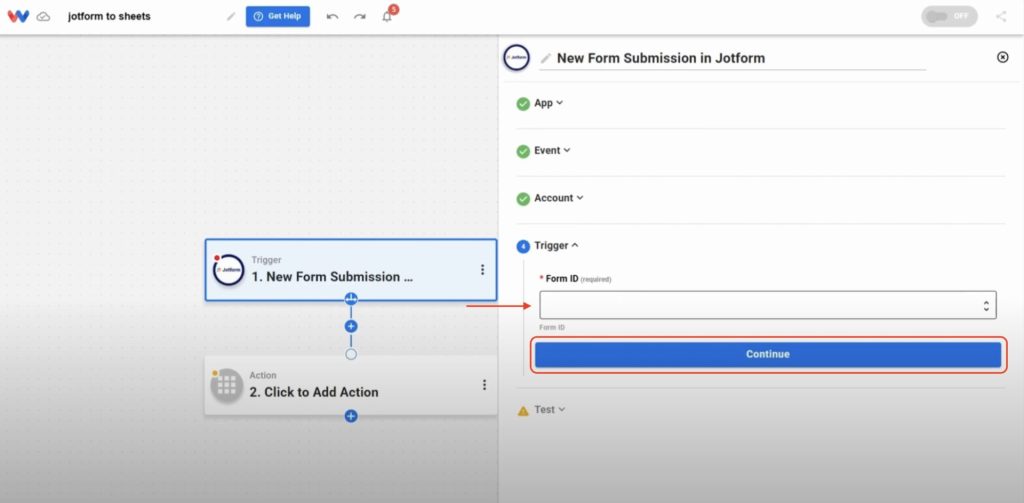Collapse the Trigger section
Viewport: 1024px width, 503px height.
coord(556,246)
